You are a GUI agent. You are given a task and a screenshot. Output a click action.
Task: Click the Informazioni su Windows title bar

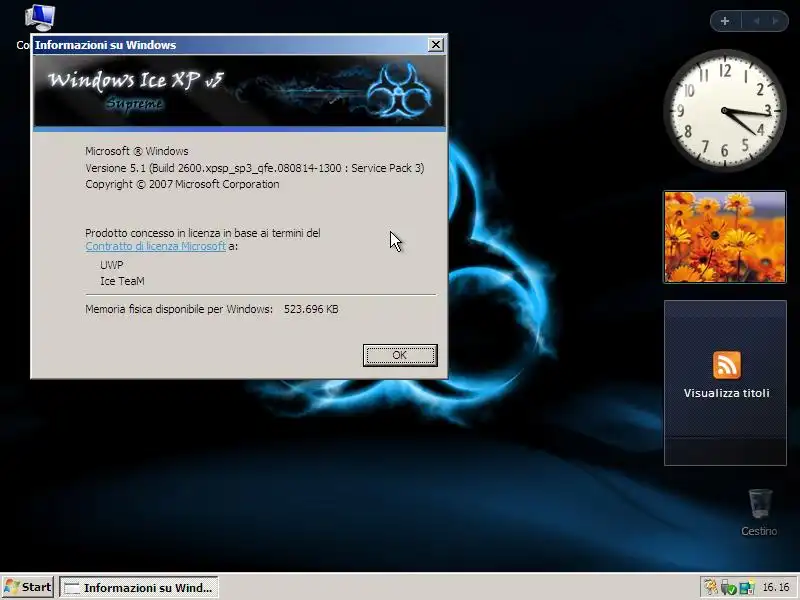pyautogui.click(x=230, y=45)
